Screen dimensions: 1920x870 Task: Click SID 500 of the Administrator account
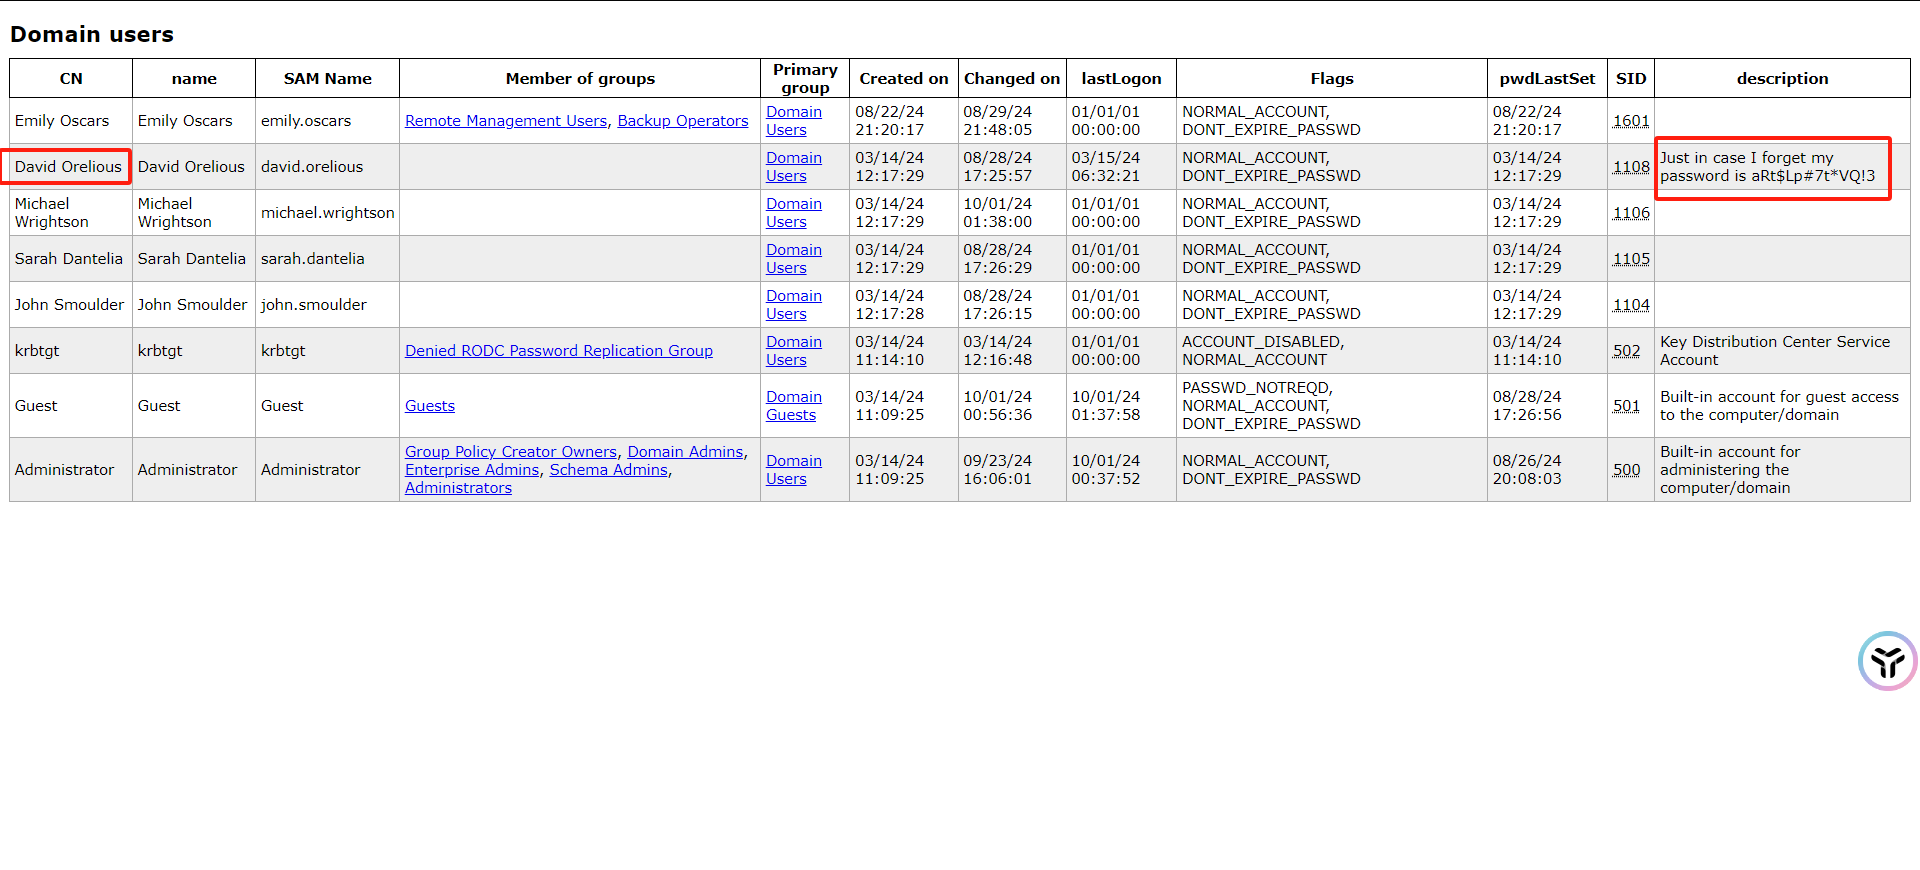[x=1626, y=470]
